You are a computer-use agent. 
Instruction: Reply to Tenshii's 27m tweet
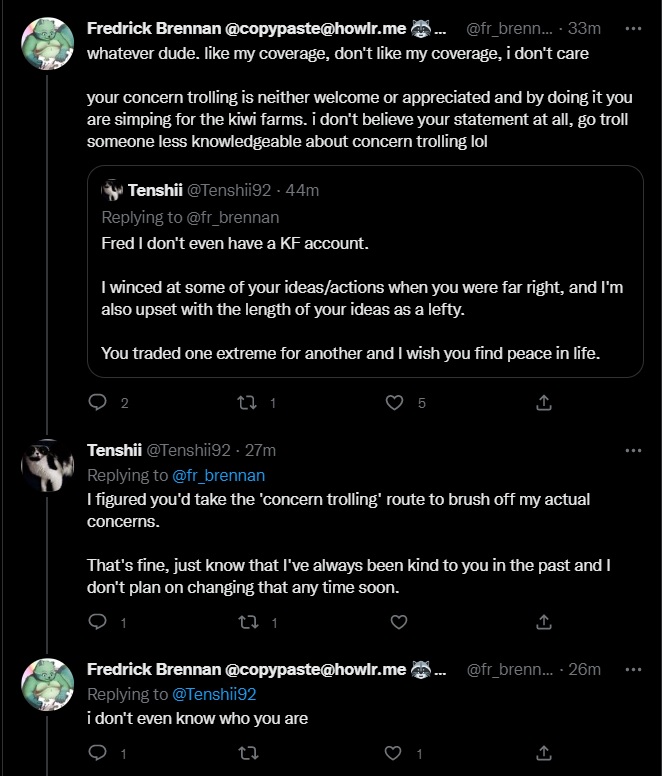(98, 622)
